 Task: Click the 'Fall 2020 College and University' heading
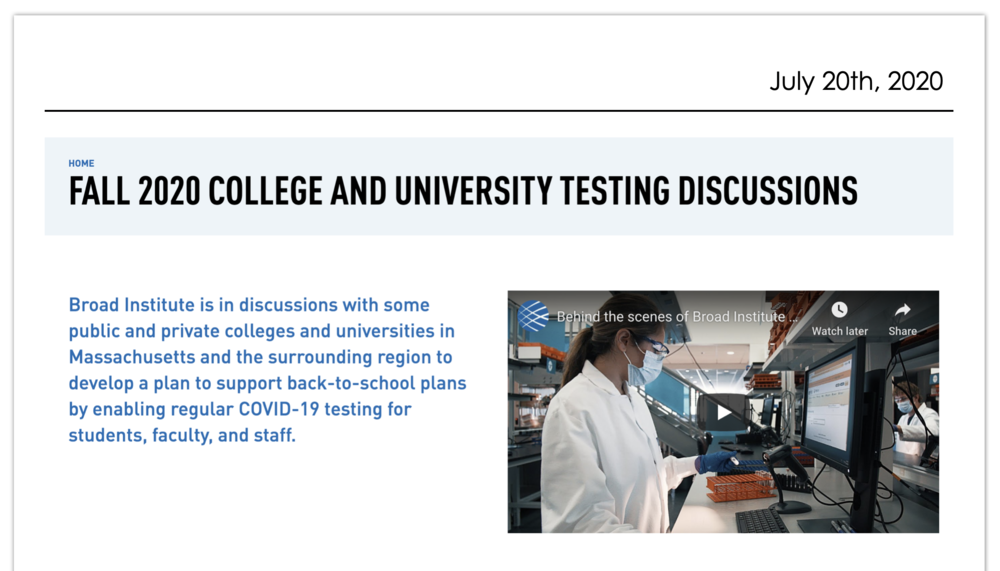(x=463, y=191)
